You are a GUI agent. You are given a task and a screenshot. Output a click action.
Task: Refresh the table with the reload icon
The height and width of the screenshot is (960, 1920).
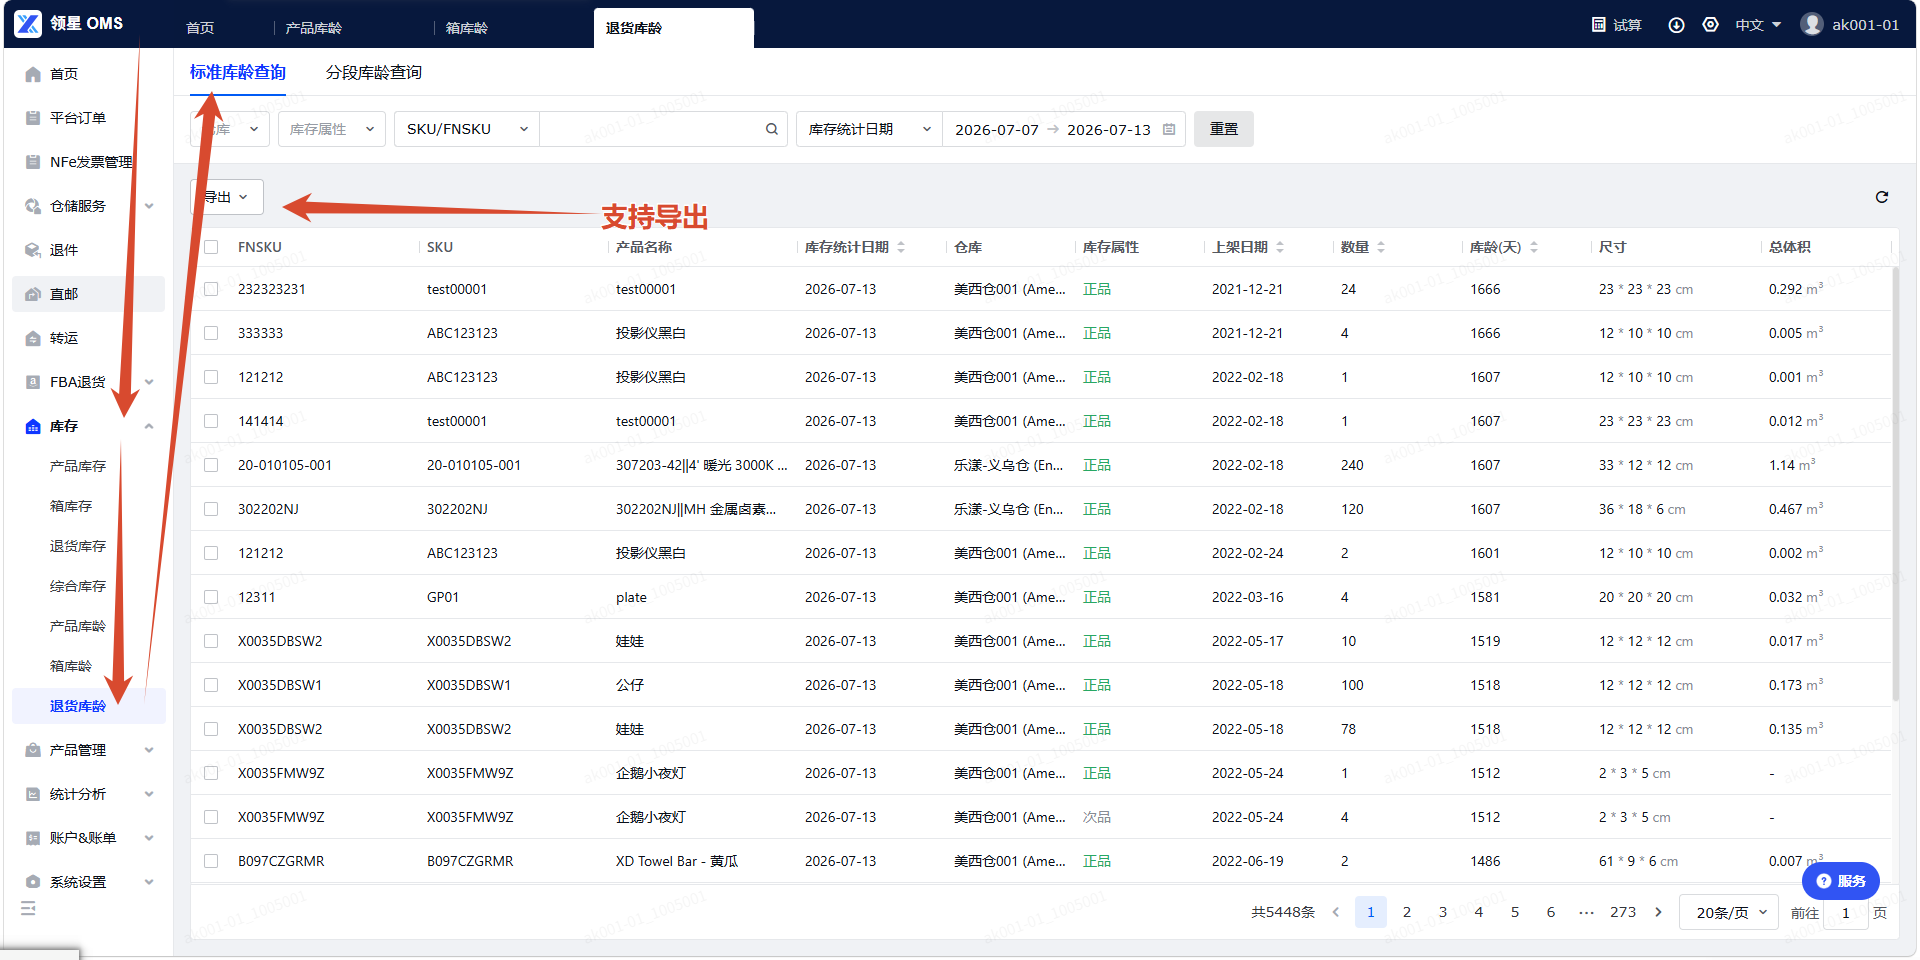tap(1882, 197)
